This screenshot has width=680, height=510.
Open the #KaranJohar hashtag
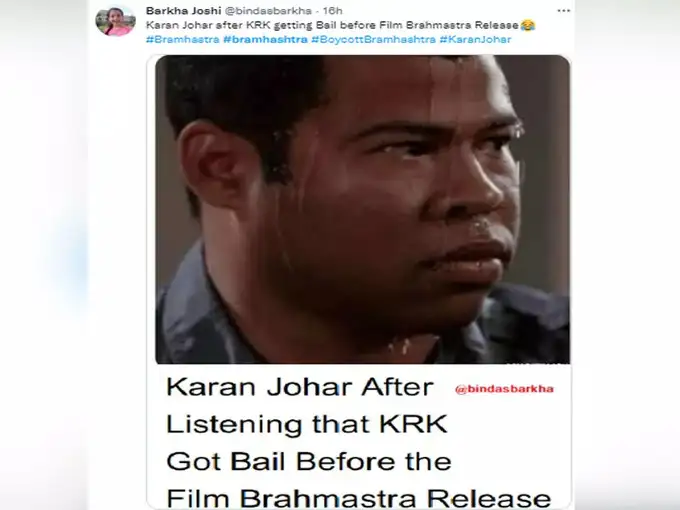(475, 39)
